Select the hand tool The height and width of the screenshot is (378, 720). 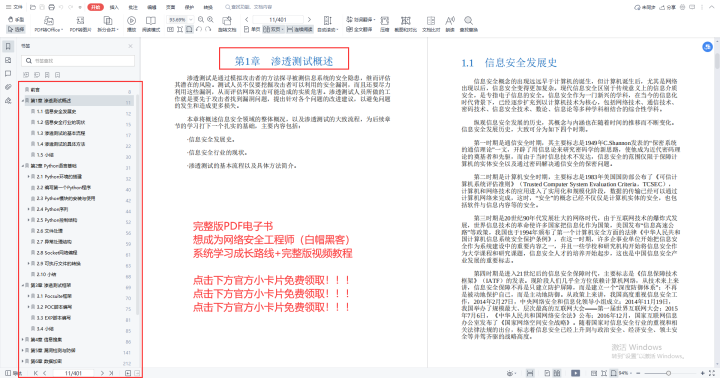[x=16, y=19]
